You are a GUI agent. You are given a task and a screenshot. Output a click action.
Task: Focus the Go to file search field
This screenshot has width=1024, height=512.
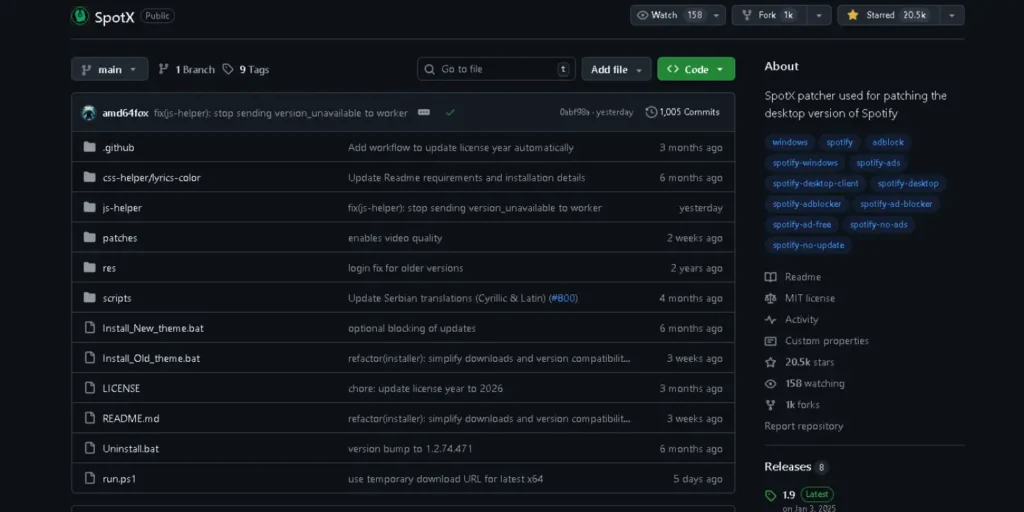click(496, 69)
